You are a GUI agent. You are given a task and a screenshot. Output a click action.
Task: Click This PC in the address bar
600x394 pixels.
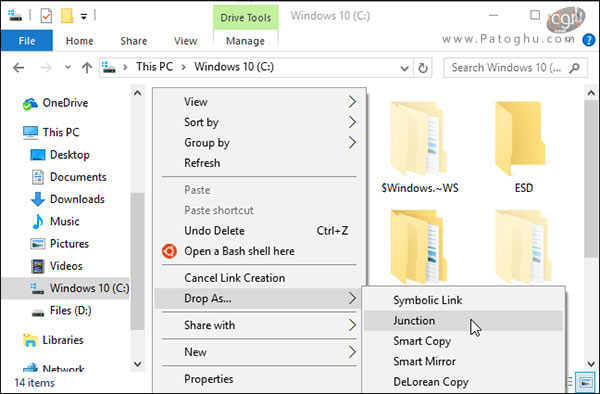coord(155,67)
